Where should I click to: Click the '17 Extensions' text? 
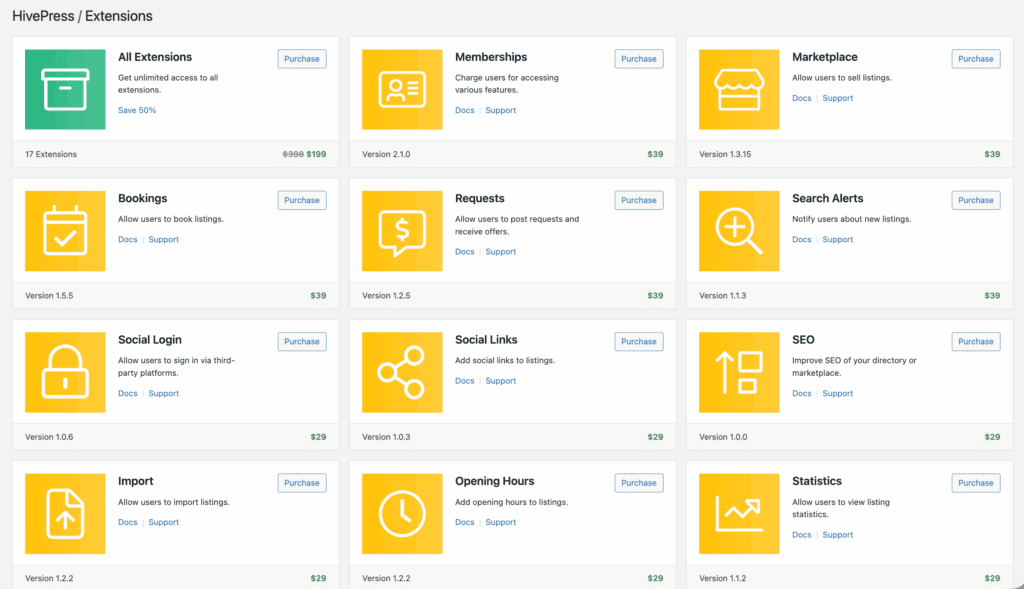point(51,155)
